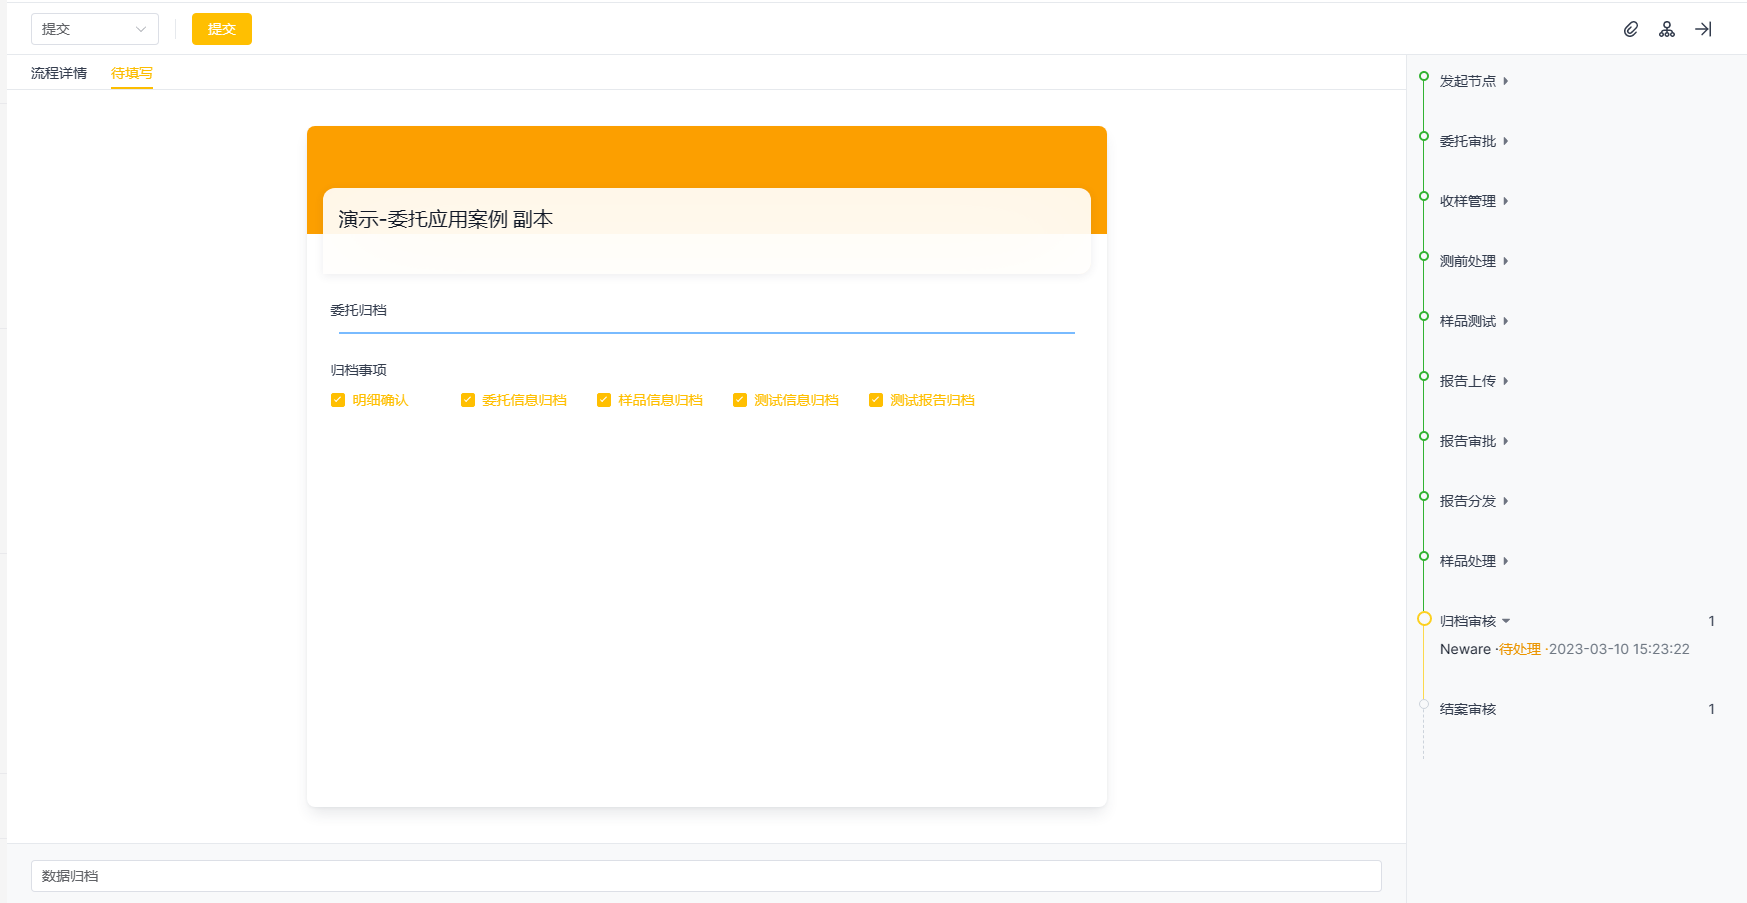This screenshot has width=1747, height=903.
Task: Click the form title 演示-委托应用案例 副本
Action: tap(445, 219)
